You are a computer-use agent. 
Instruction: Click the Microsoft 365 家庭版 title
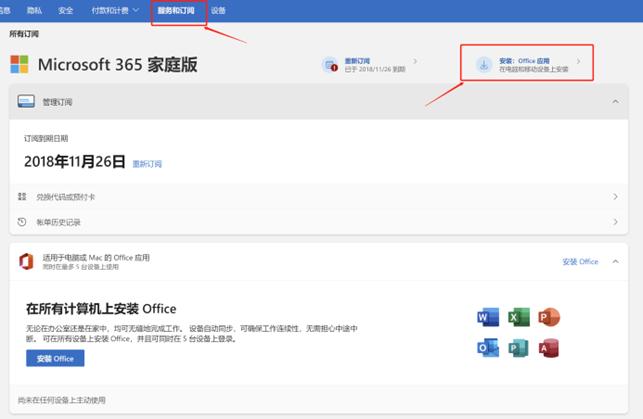coord(117,64)
